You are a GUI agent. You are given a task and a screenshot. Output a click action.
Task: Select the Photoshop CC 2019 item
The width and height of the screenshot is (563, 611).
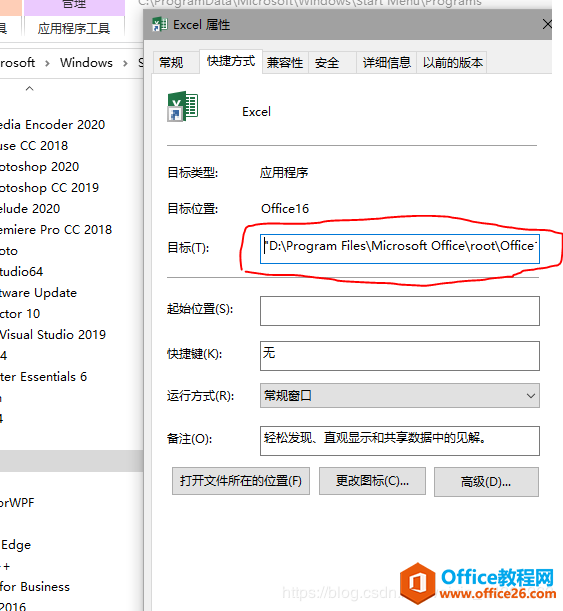click(x=49, y=188)
